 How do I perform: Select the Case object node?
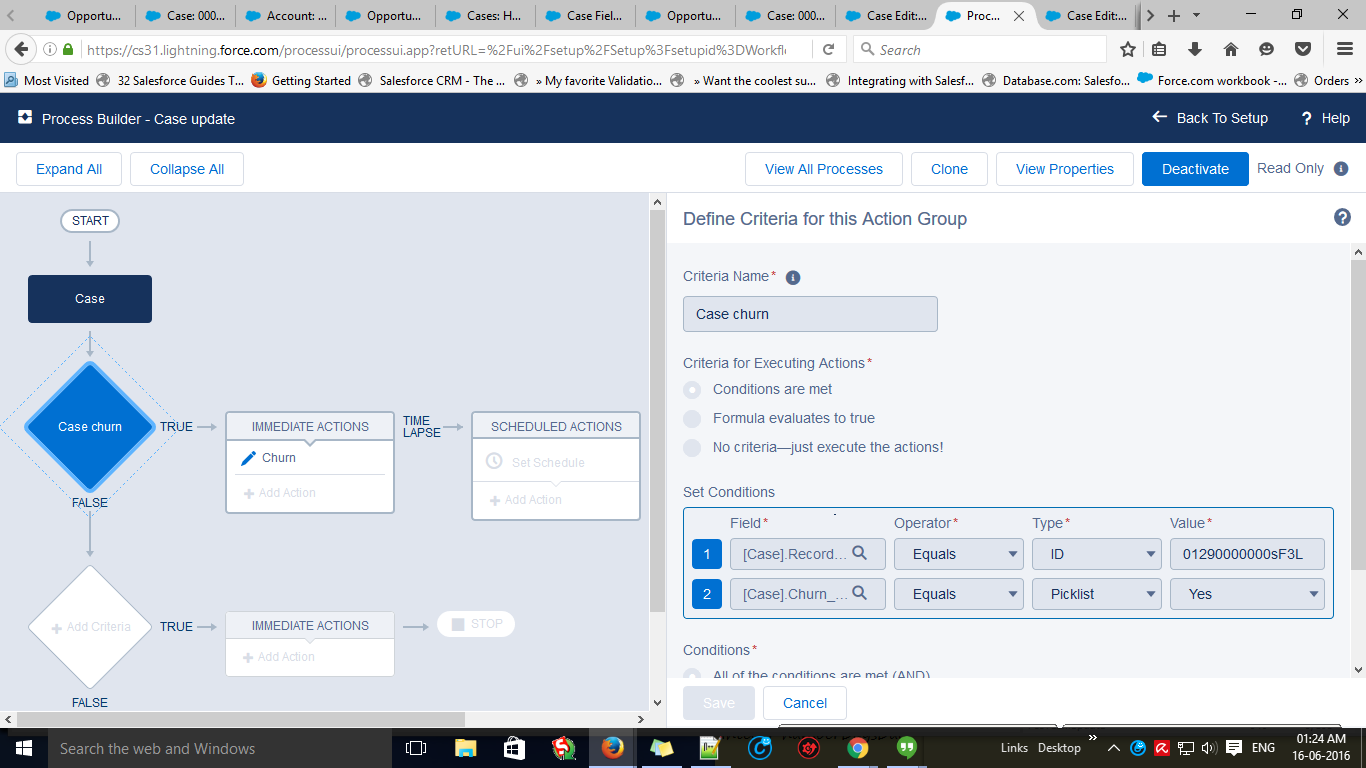coord(90,299)
